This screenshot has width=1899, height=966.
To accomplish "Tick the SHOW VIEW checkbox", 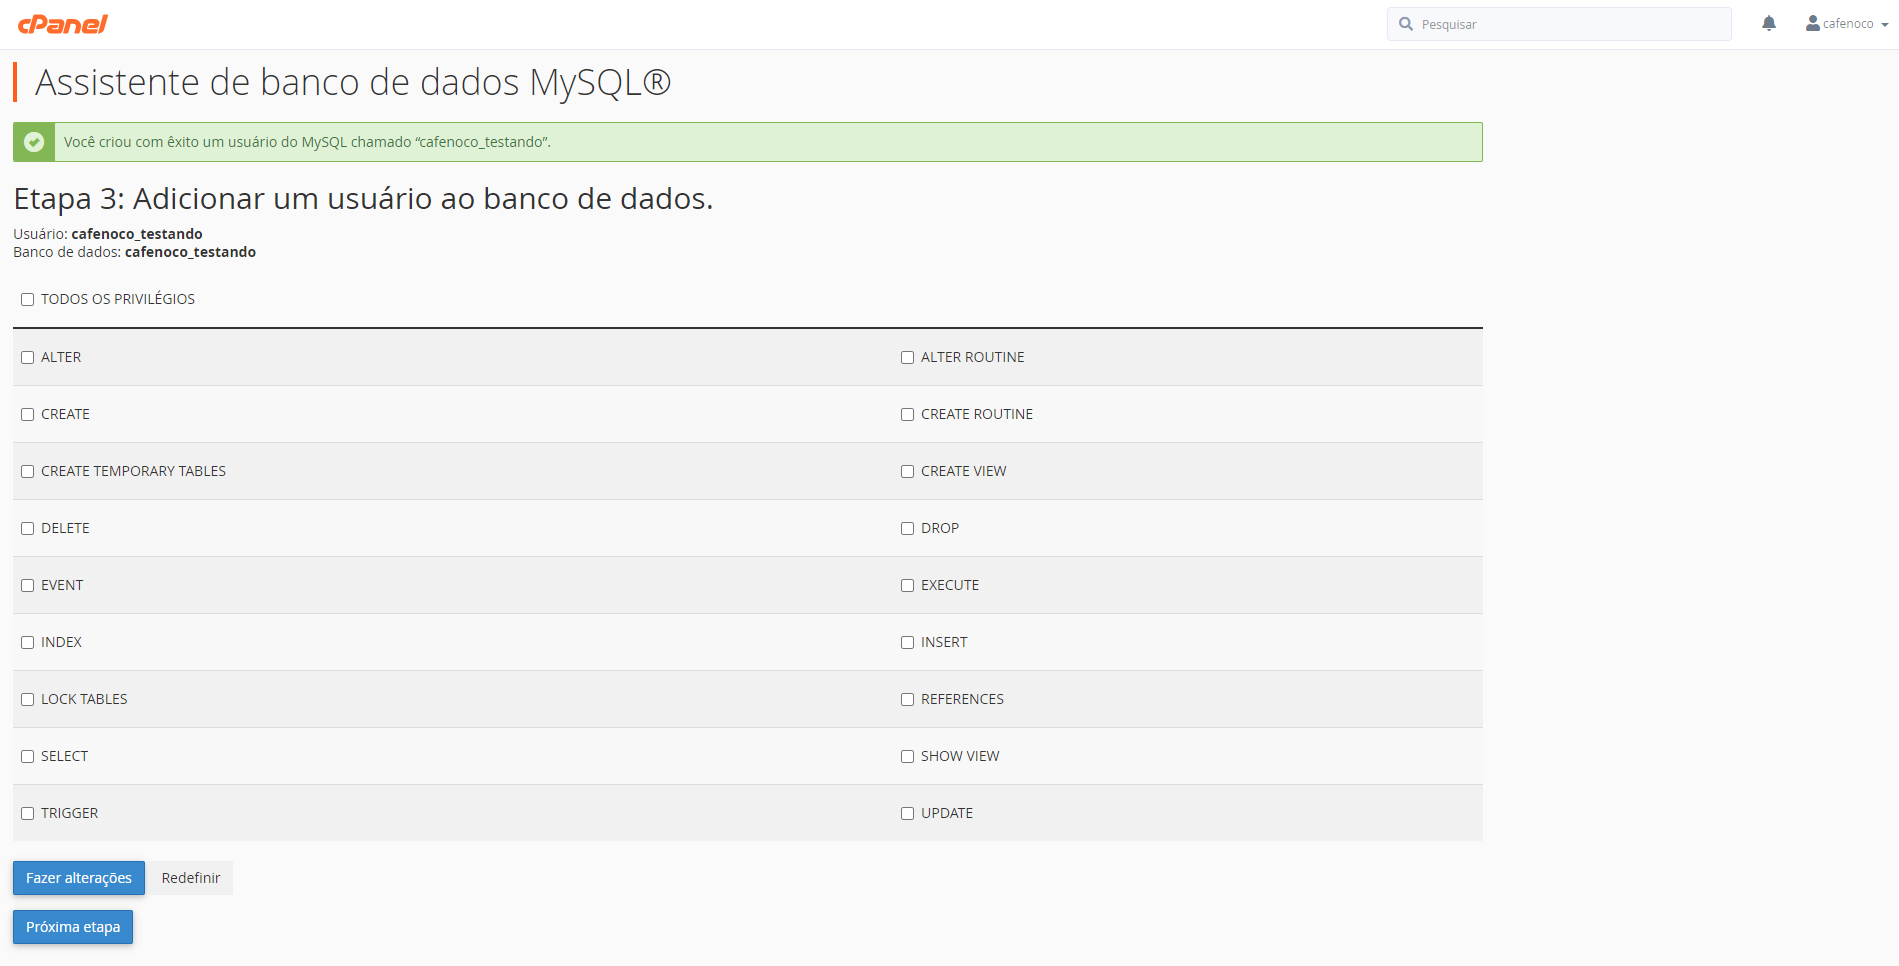I will (x=908, y=756).
